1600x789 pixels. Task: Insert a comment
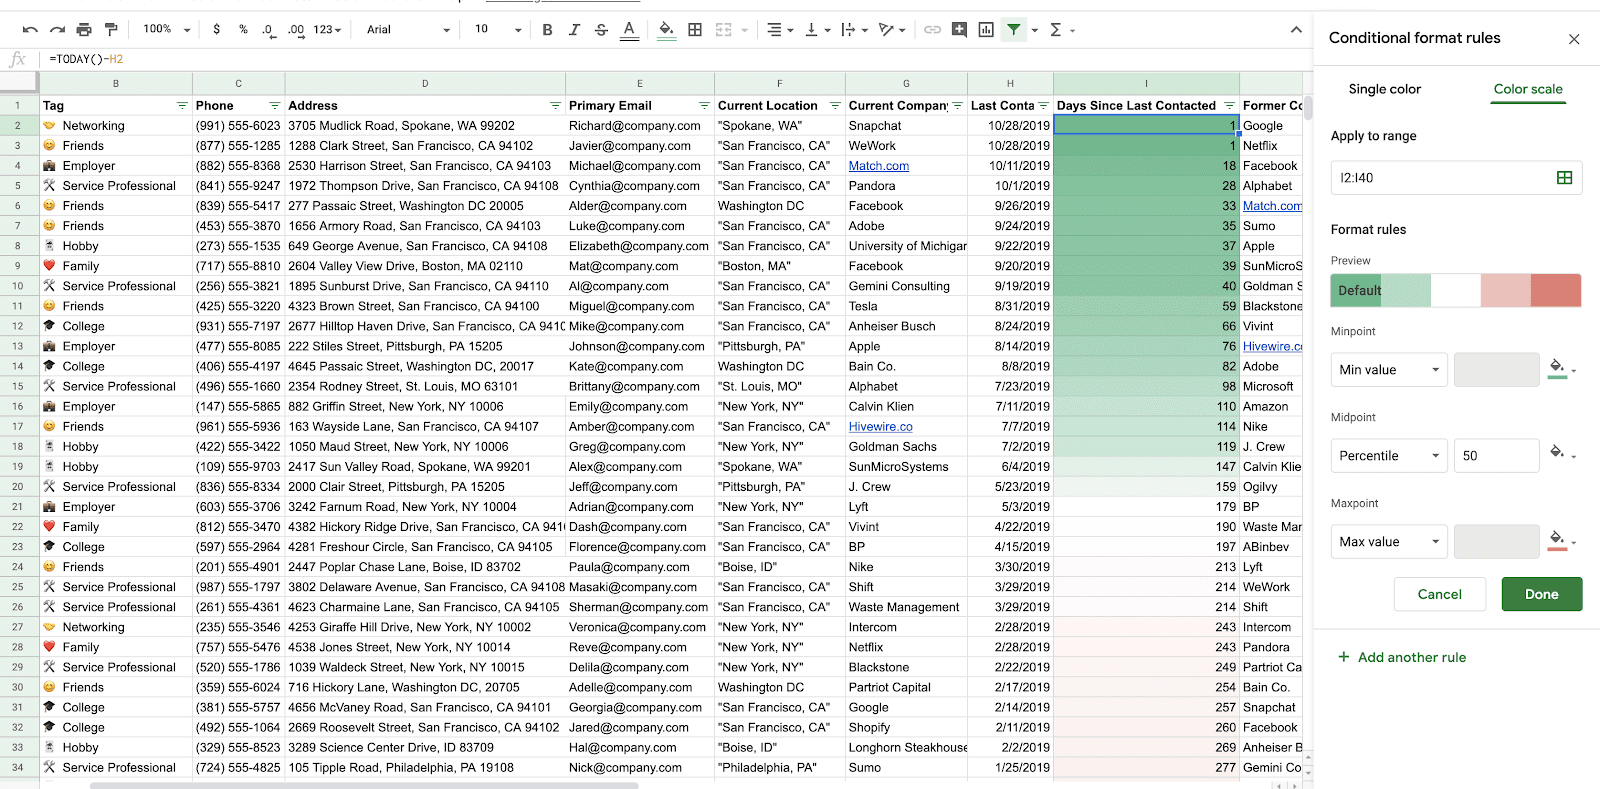click(959, 30)
